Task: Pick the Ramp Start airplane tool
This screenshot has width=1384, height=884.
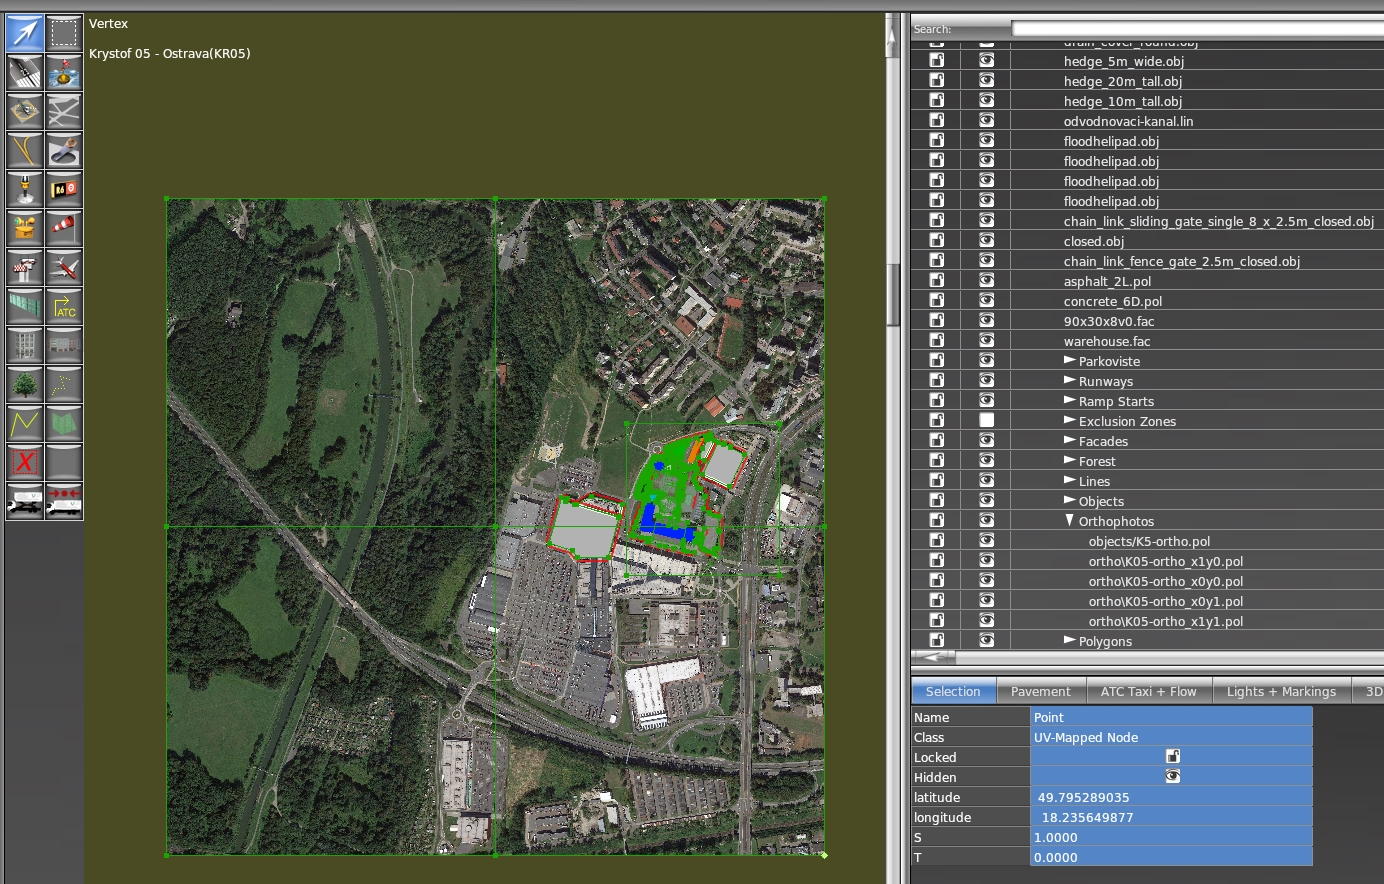Action: tap(64, 267)
